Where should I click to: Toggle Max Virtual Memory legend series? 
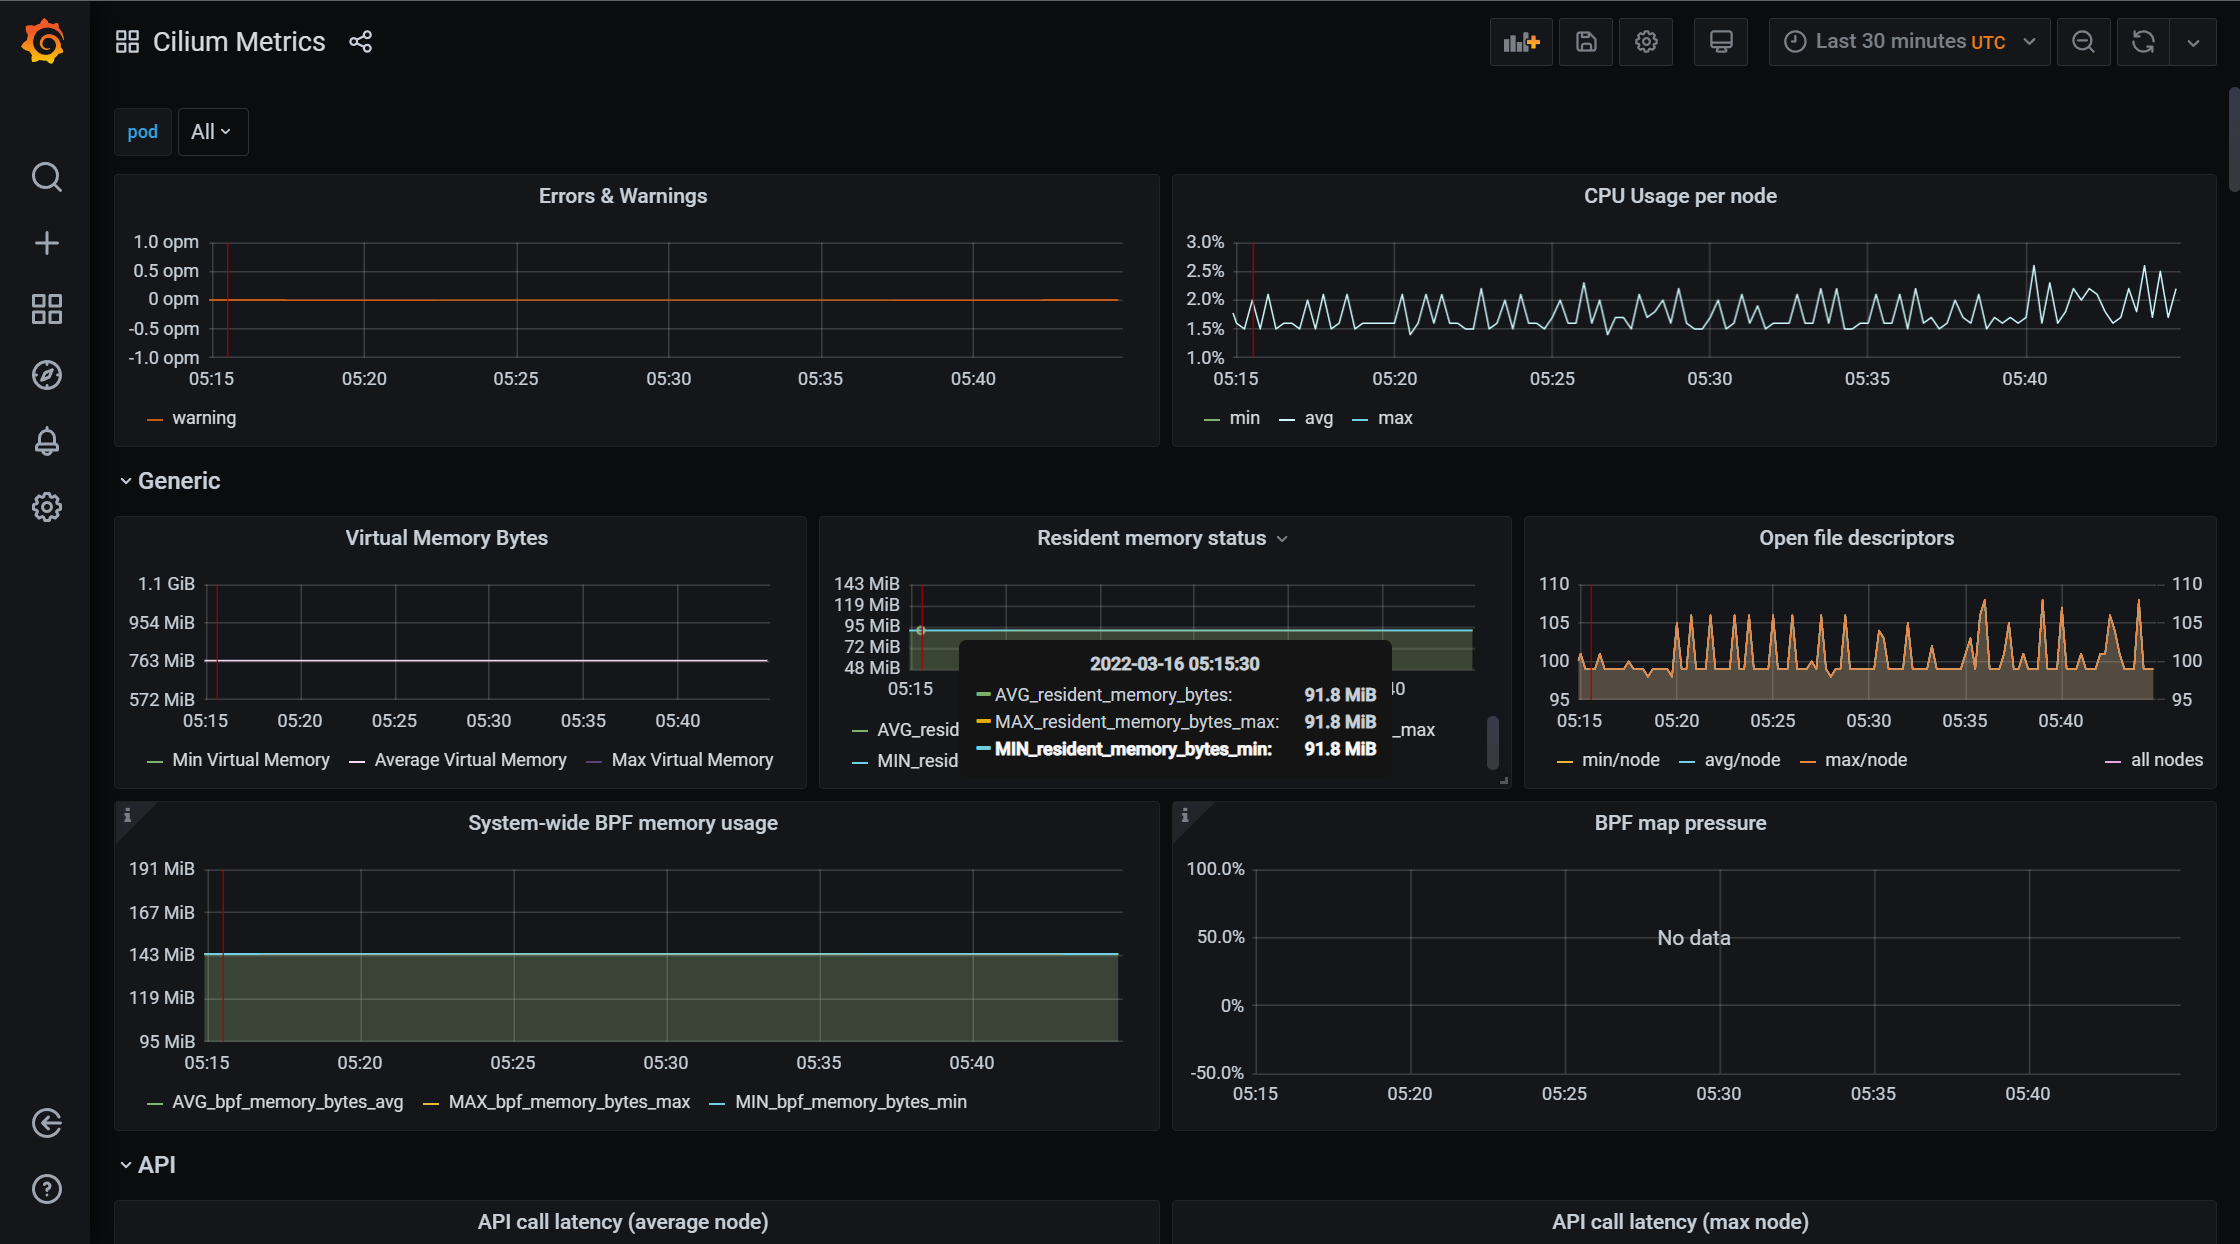pyautogui.click(x=692, y=760)
